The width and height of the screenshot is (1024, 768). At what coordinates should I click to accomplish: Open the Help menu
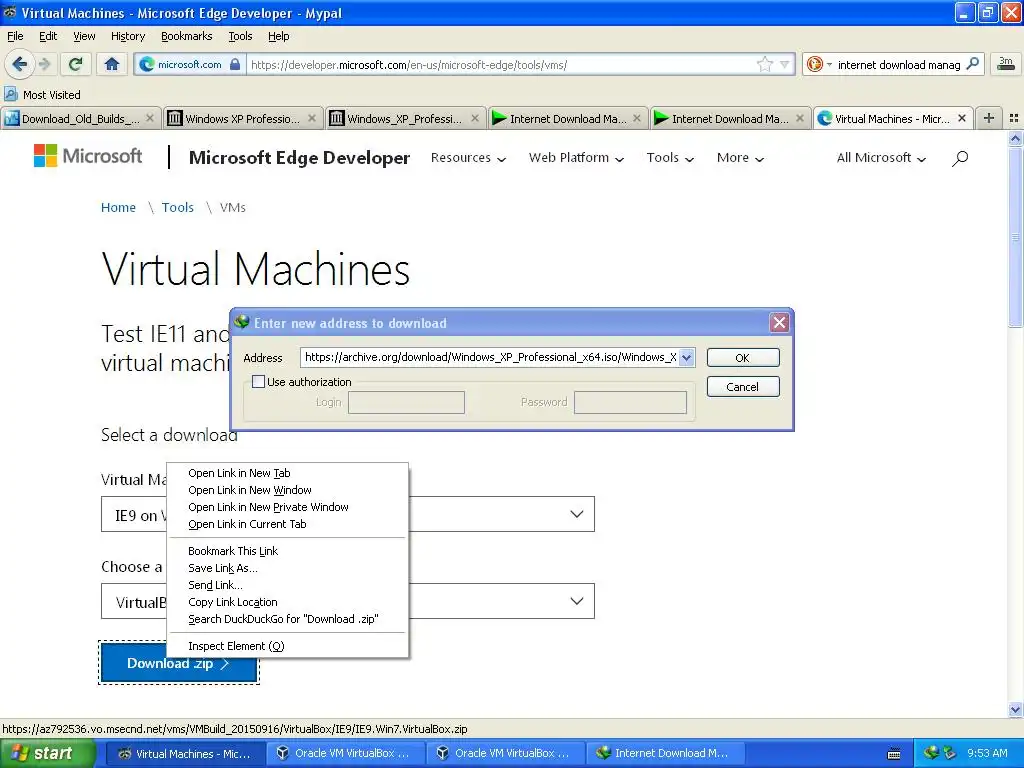click(x=278, y=36)
